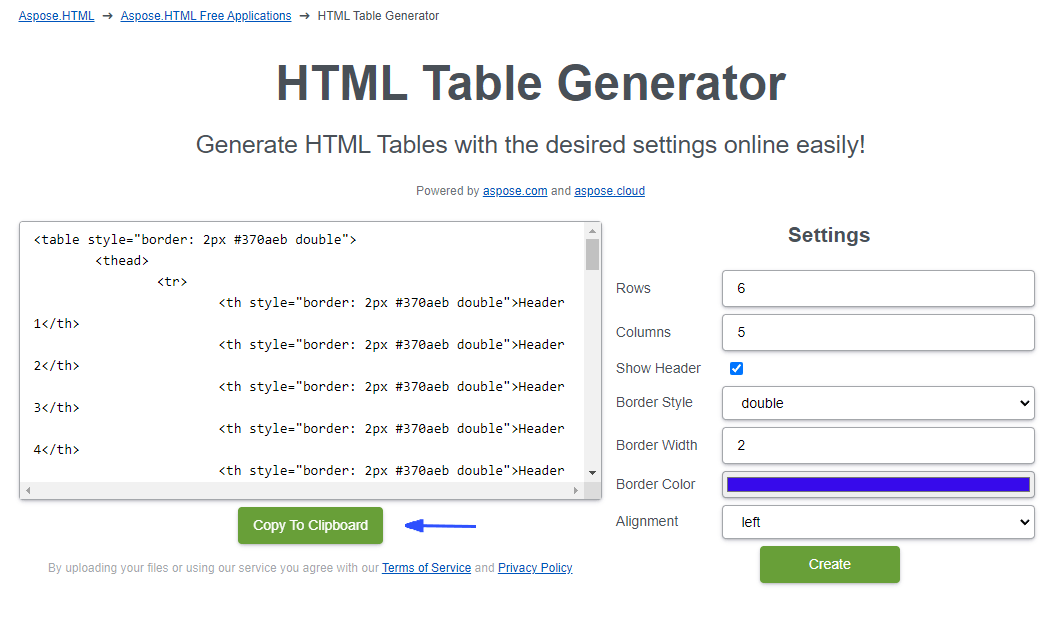Image resolution: width=1058 pixels, height=621 pixels.
Task: Click the code area scroll up arrow
Action: point(592,231)
